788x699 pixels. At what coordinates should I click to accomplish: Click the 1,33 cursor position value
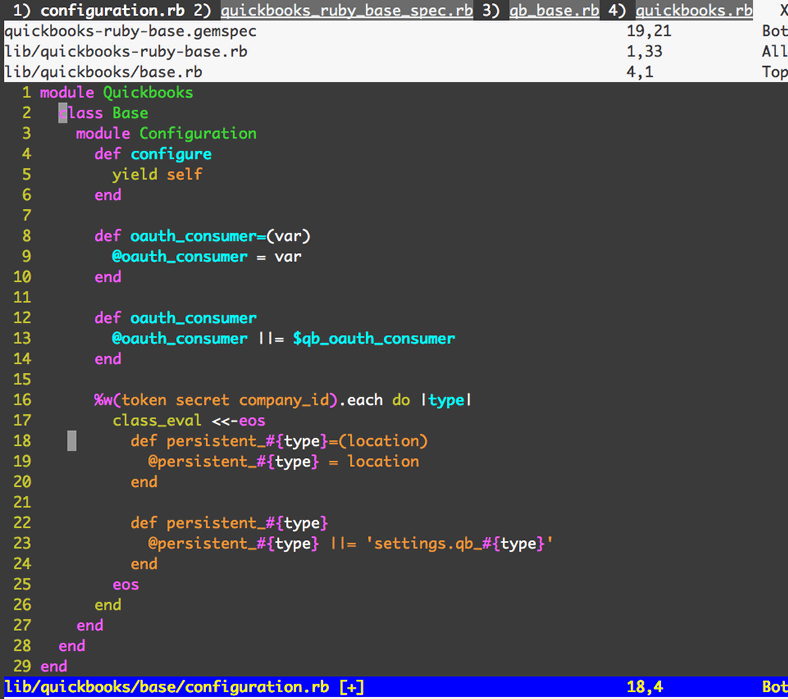644,52
